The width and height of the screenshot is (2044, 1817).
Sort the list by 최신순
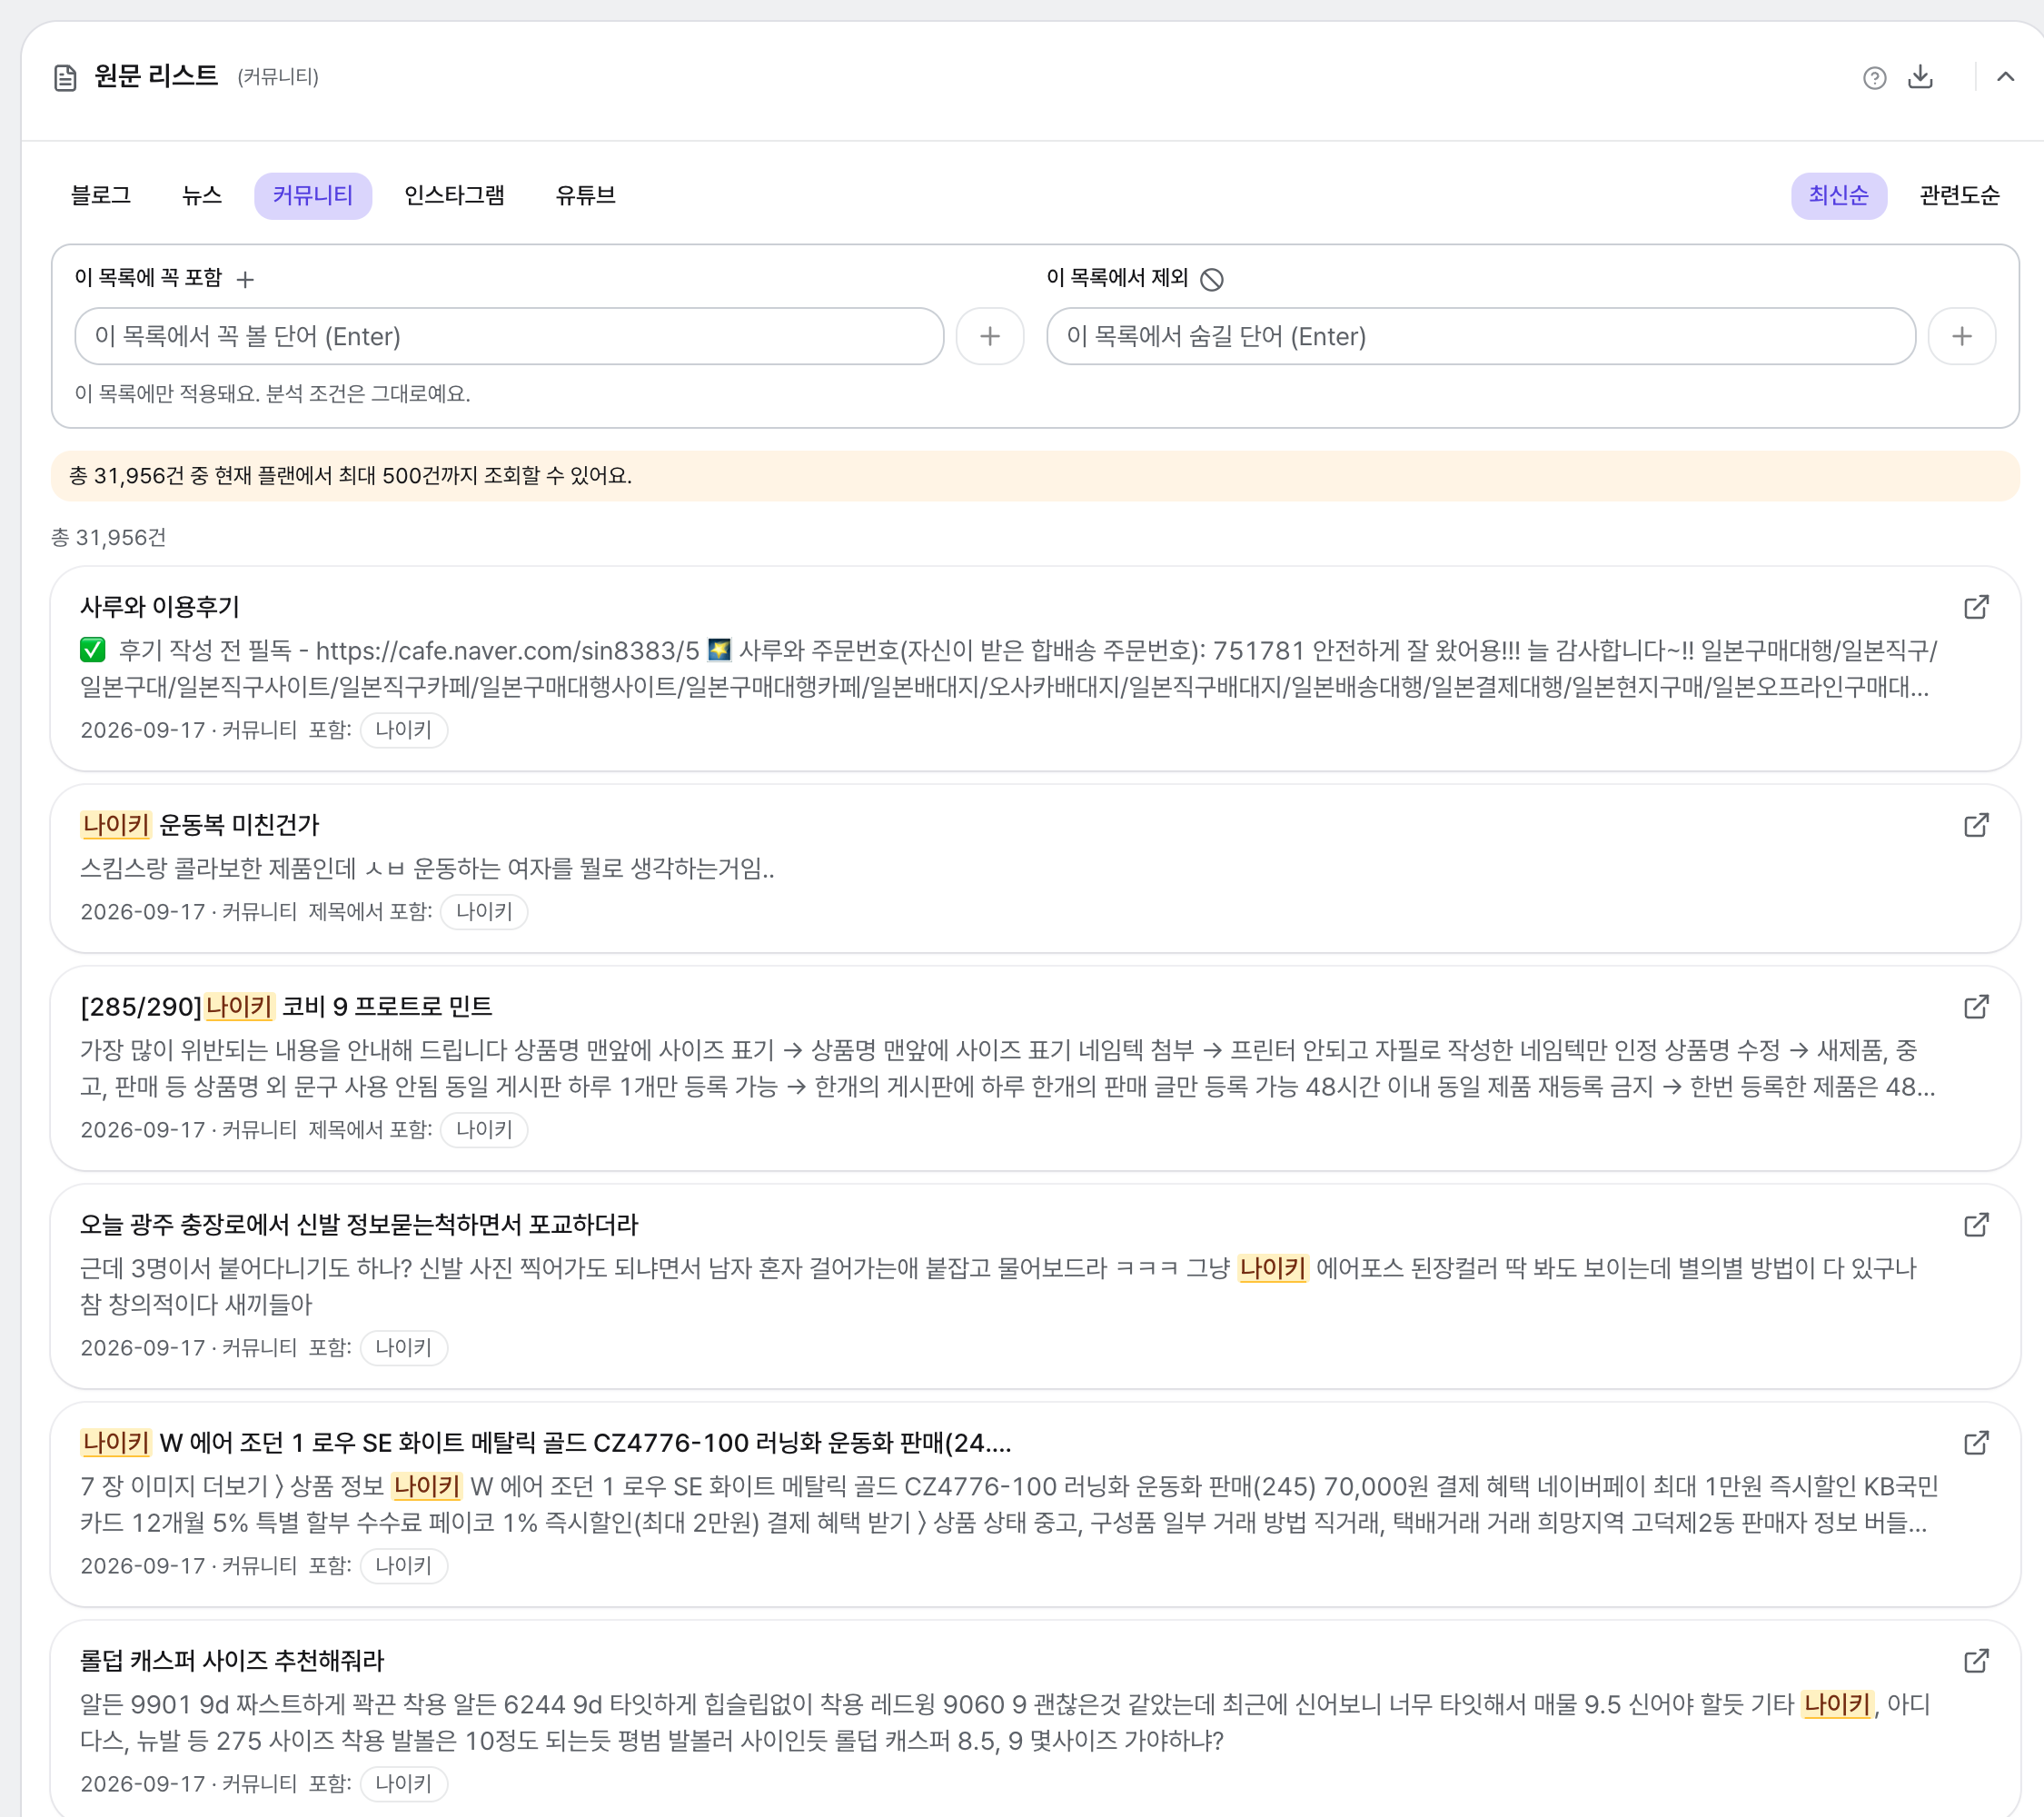(1838, 195)
